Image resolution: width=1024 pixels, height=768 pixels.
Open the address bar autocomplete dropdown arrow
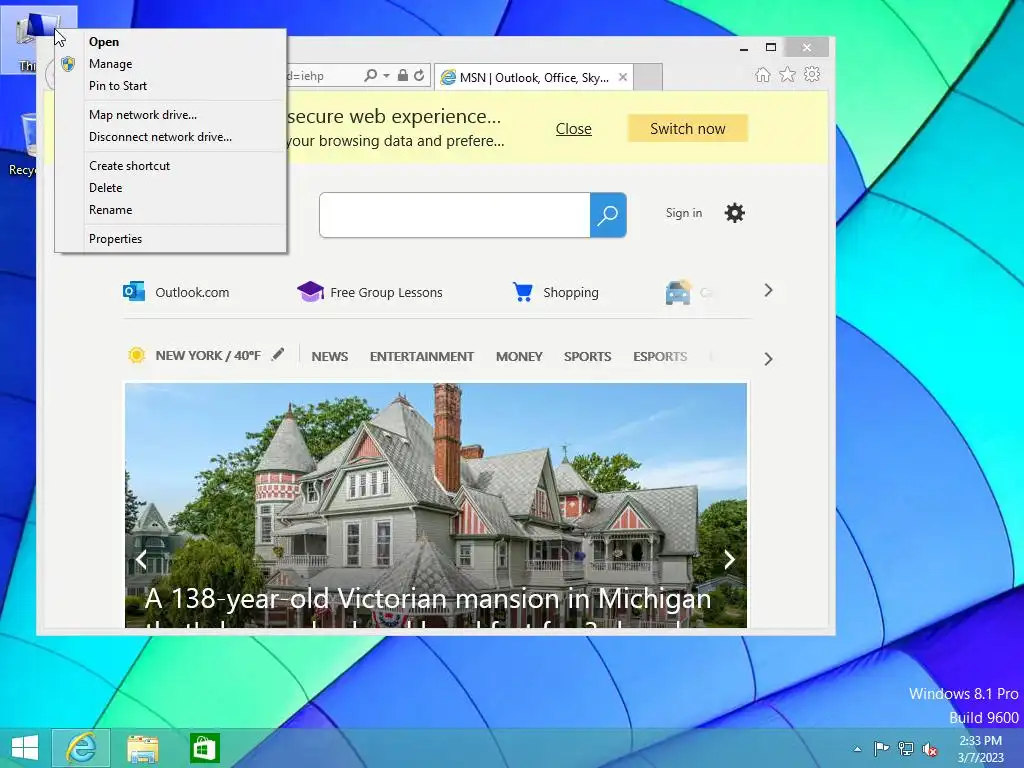point(387,76)
